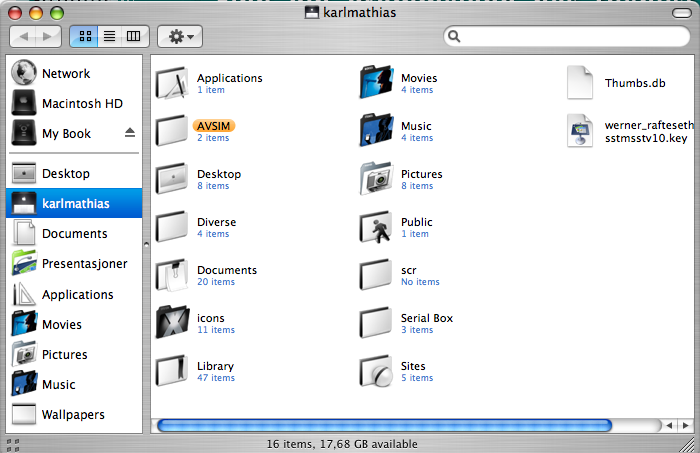Open the scr folder icon
This screenshot has width=700, height=453.
coord(376,275)
